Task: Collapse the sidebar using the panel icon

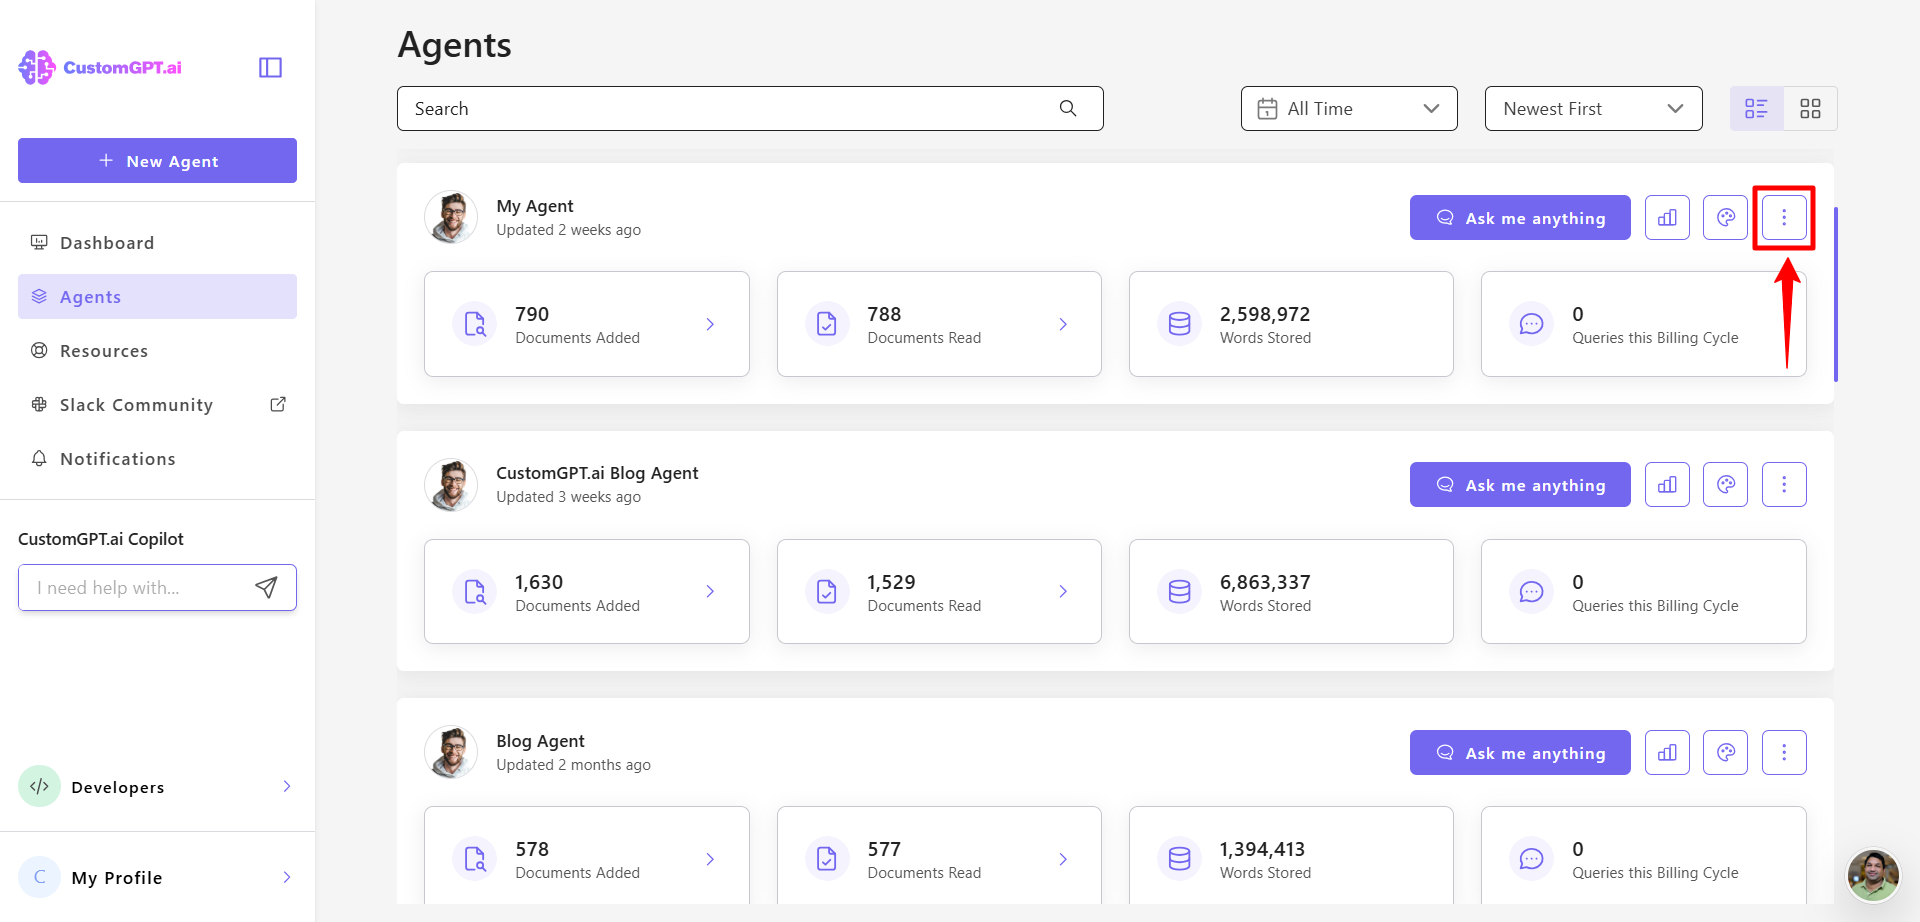Action: (x=269, y=67)
